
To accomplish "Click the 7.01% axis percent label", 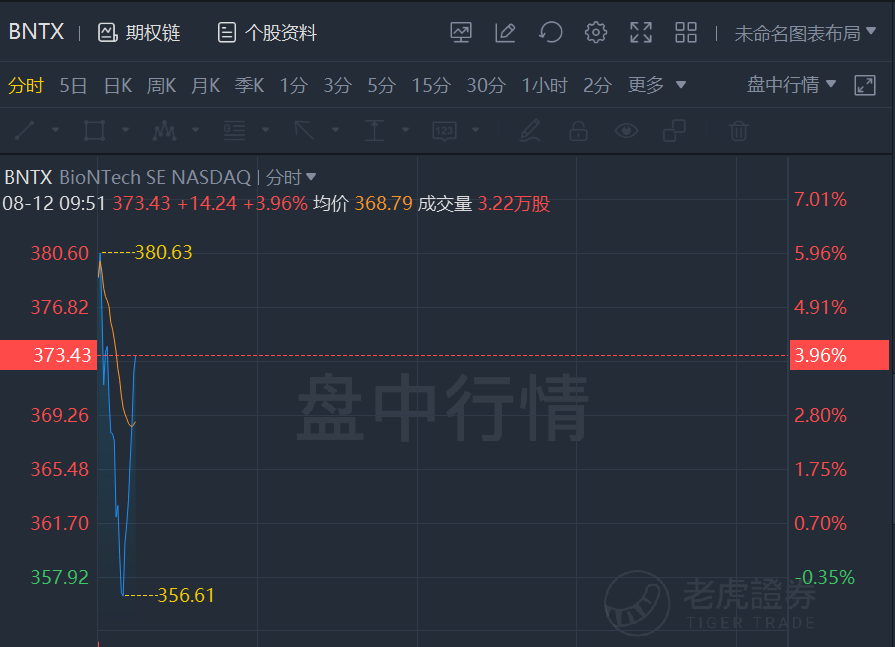I will click(820, 199).
